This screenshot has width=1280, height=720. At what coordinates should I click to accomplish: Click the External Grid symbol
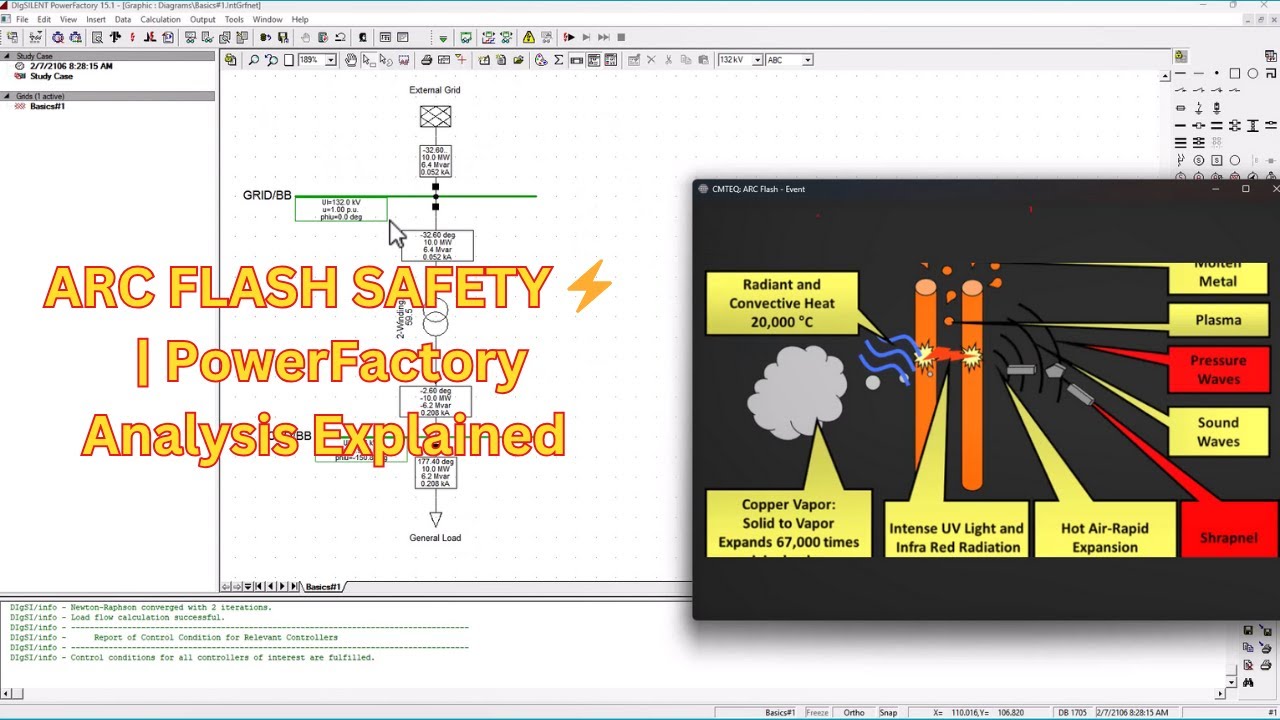coord(435,117)
